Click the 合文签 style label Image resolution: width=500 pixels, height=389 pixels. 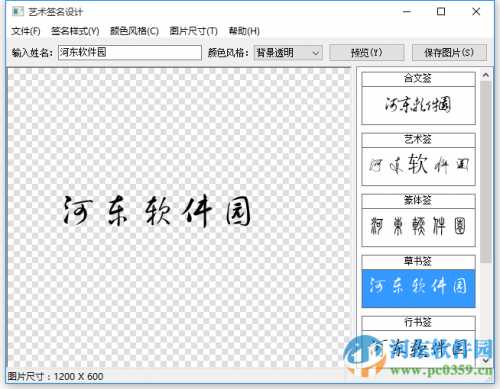click(418, 78)
